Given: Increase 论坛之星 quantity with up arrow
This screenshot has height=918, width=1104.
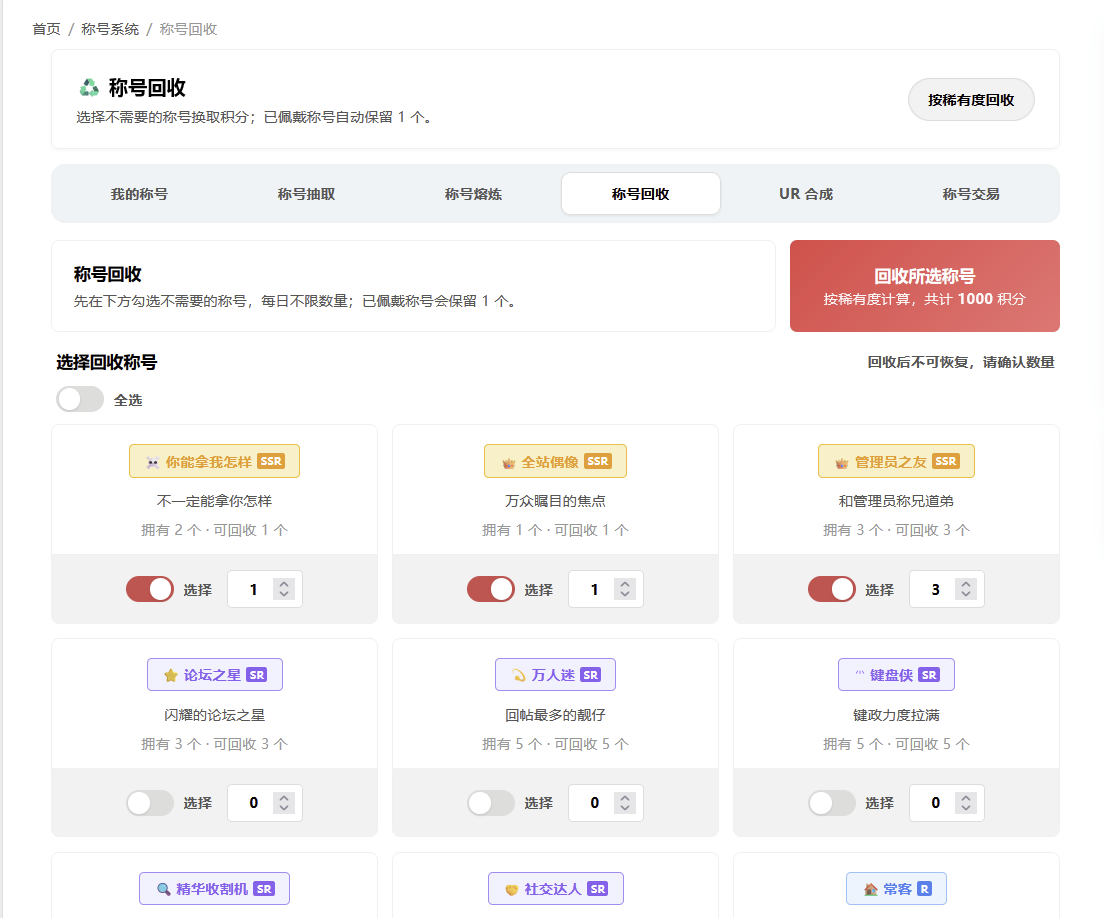Looking at the screenshot, I should (284, 798).
